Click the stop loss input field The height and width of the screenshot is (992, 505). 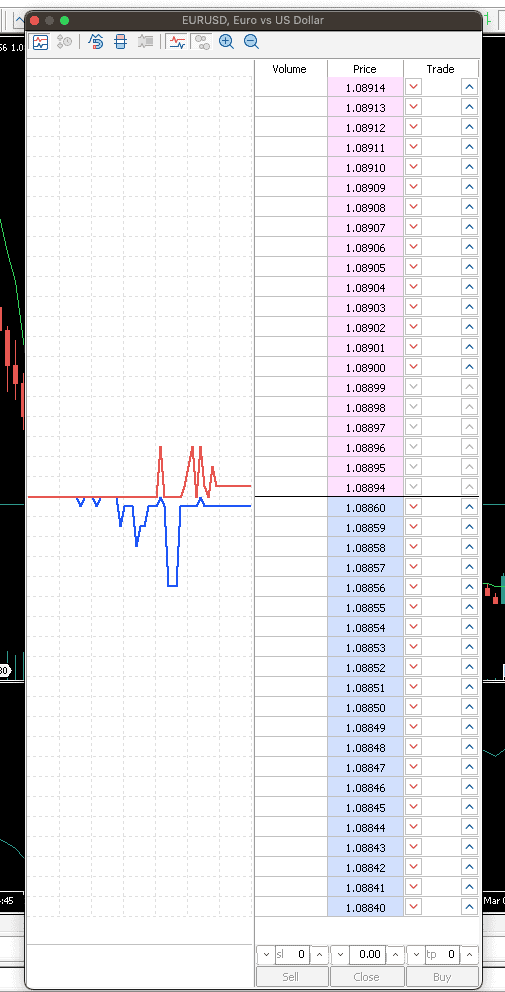(293, 954)
